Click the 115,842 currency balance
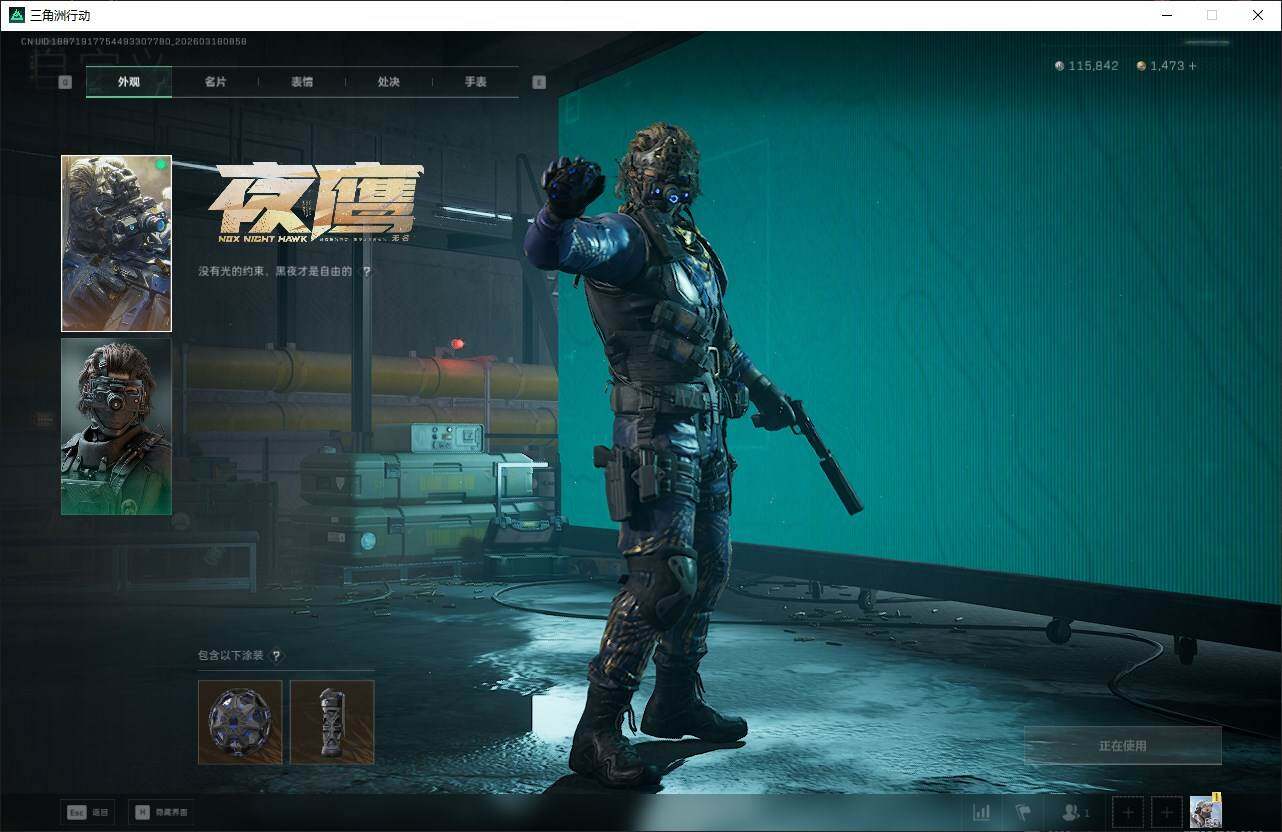The width and height of the screenshot is (1282, 832). [1087, 66]
